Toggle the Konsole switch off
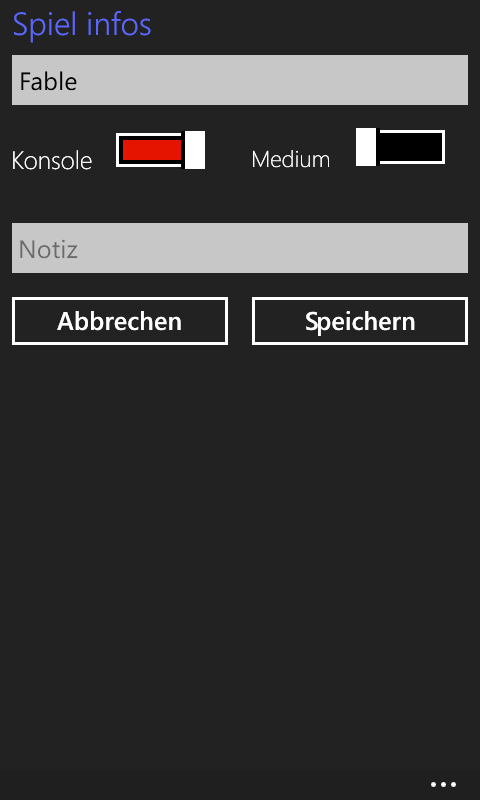This screenshot has height=800, width=480. click(x=161, y=150)
